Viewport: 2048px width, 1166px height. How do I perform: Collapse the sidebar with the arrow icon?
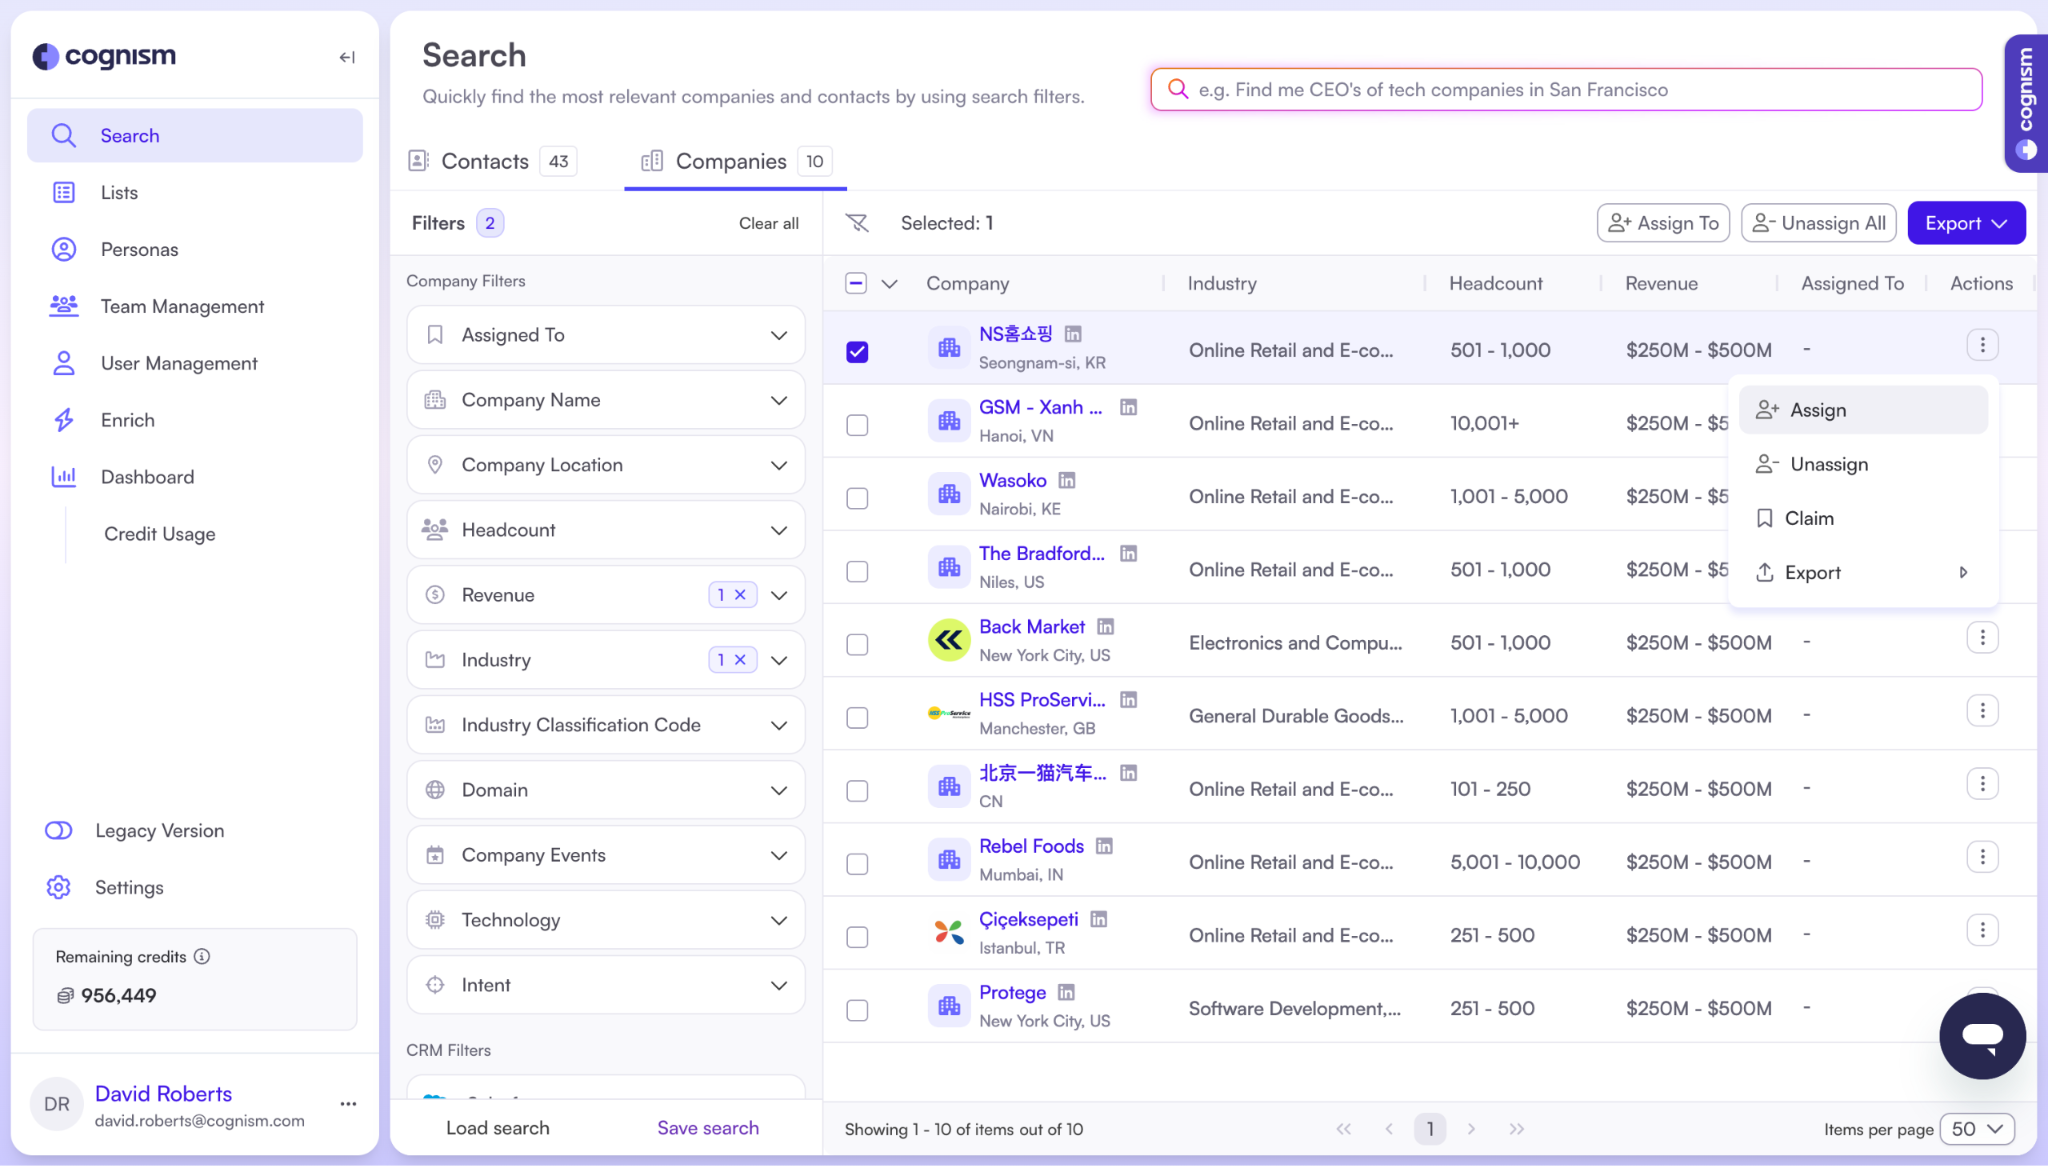tap(346, 57)
